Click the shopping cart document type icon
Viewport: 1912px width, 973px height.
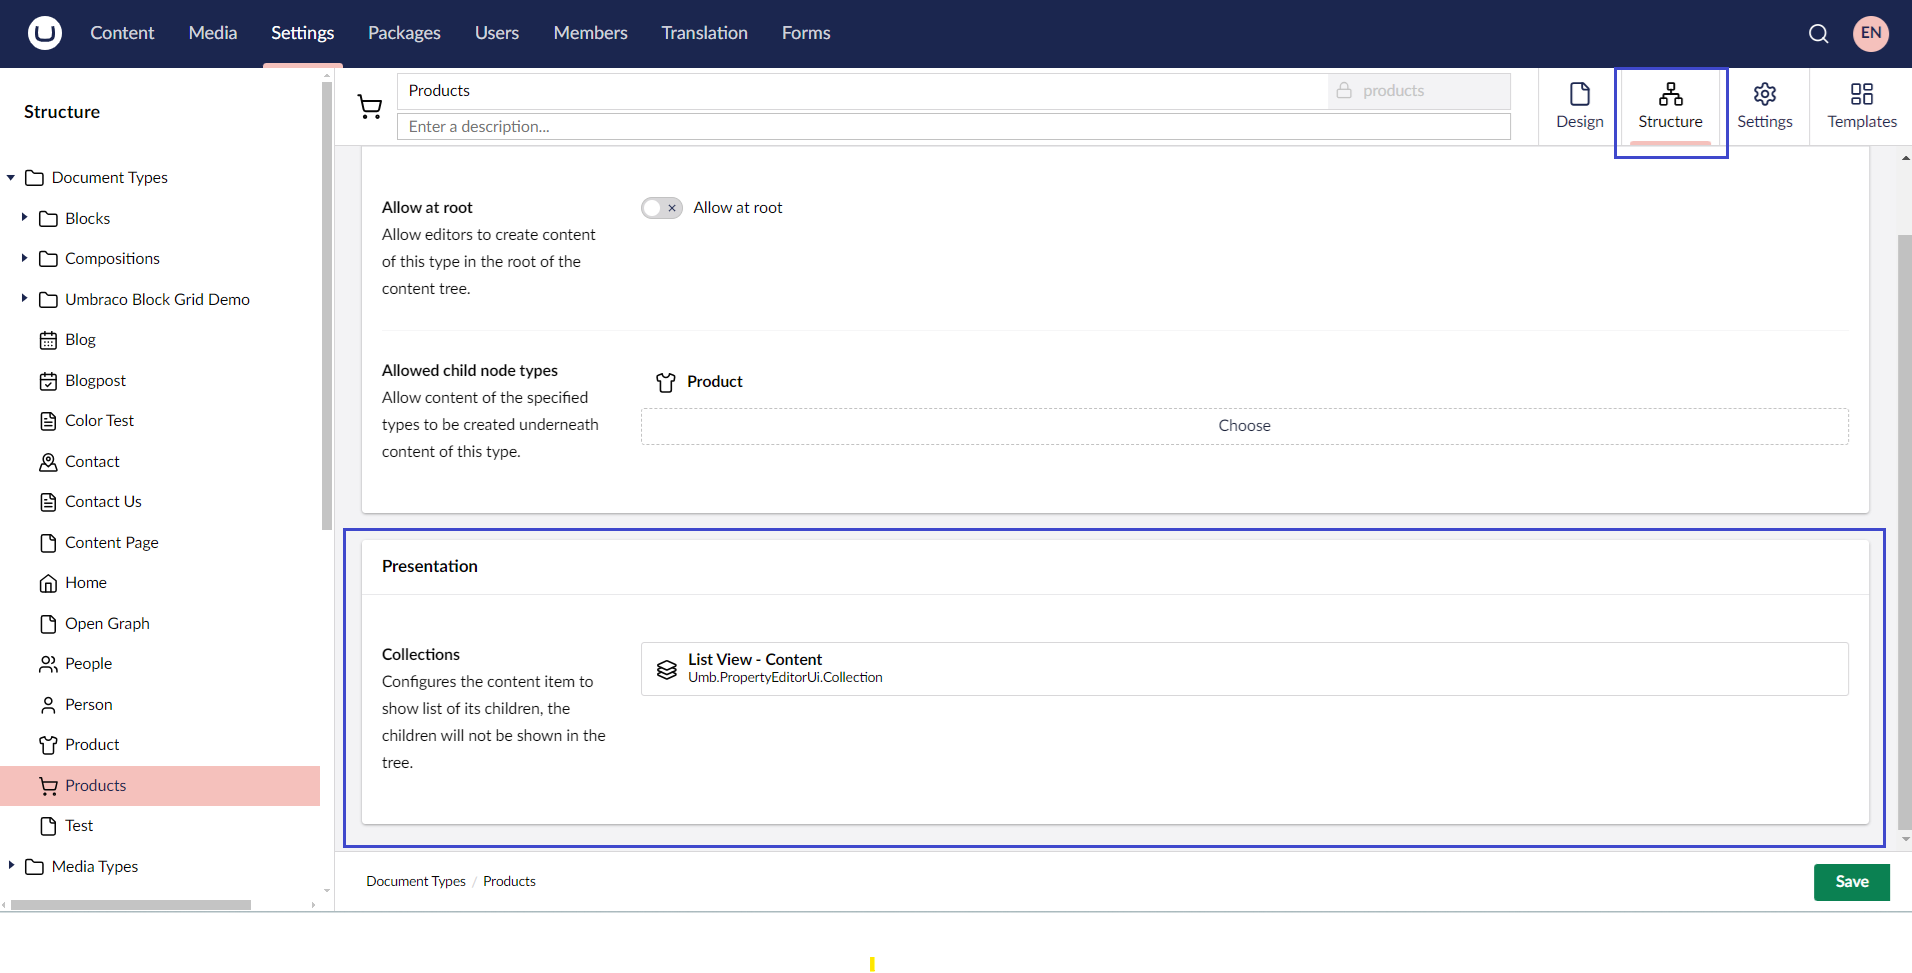coord(370,106)
